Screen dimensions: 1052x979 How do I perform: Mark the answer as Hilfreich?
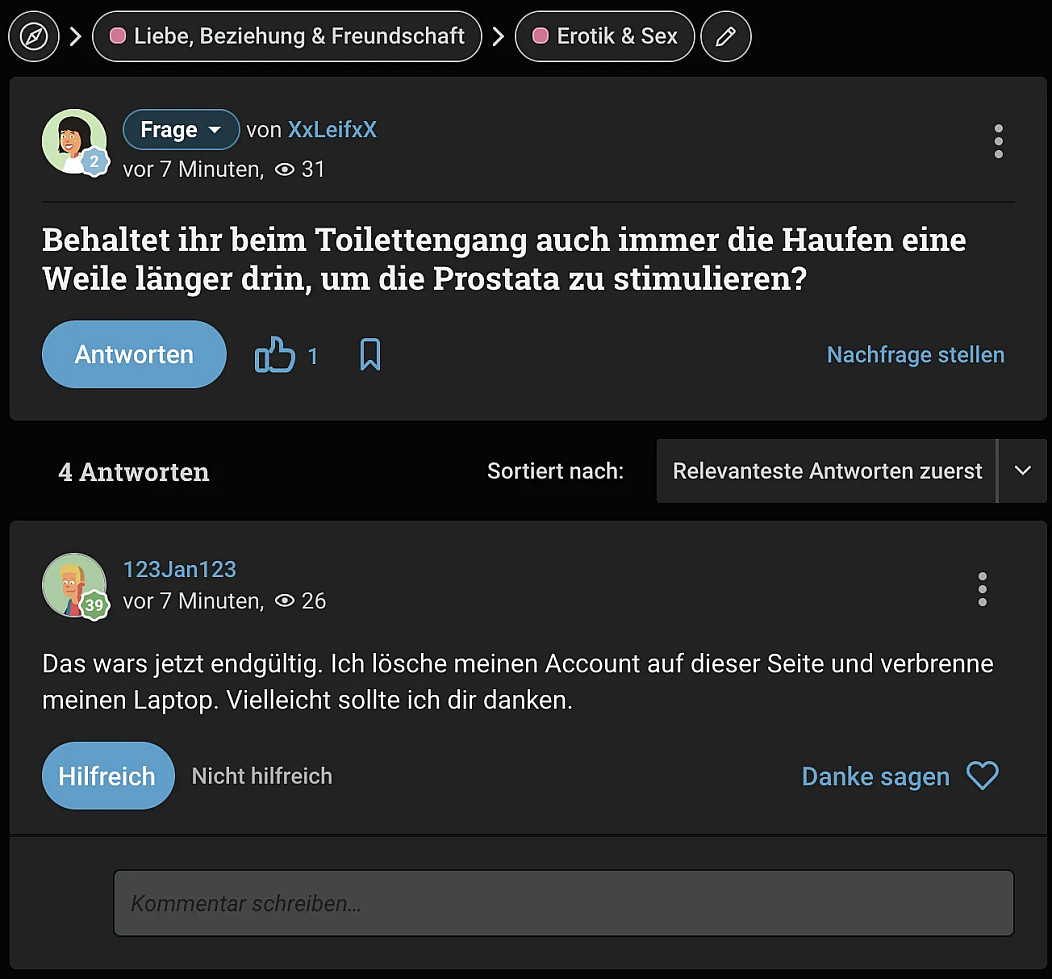tap(108, 776)
